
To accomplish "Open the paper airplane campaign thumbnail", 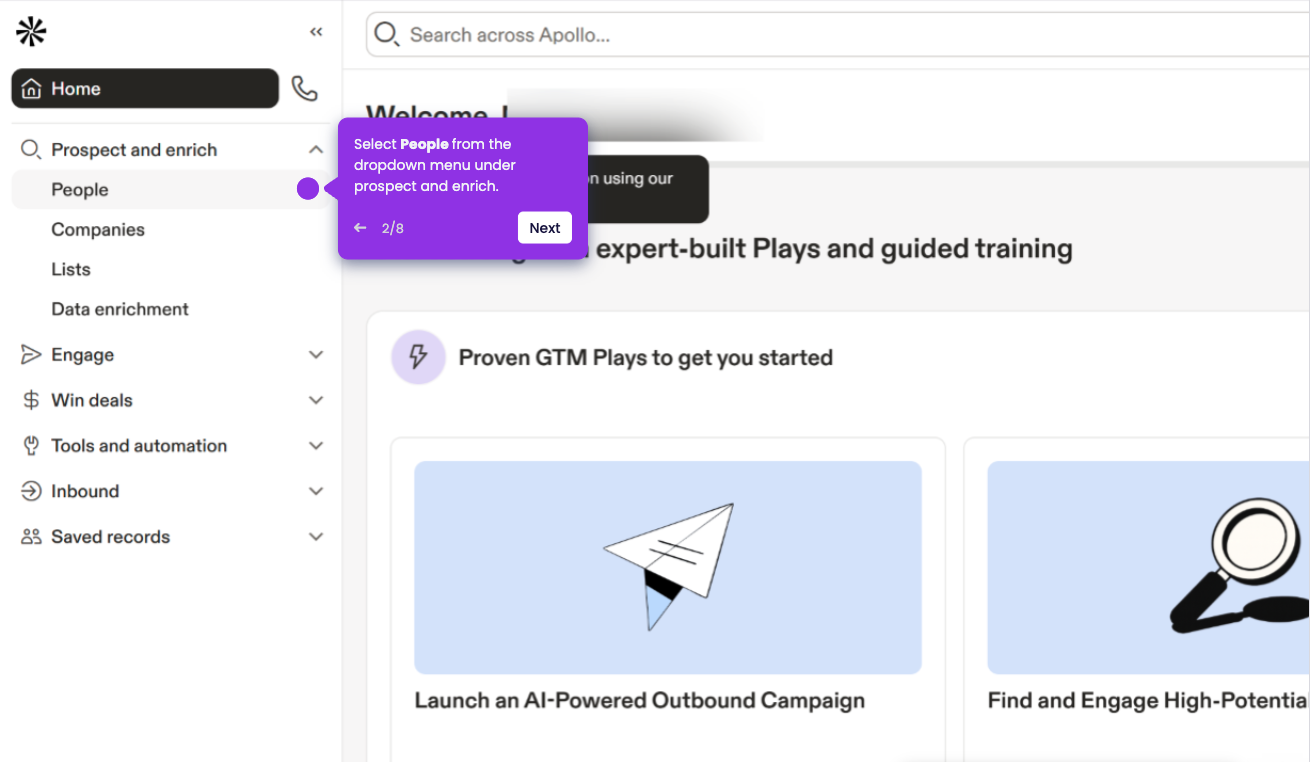I will 668,567.
